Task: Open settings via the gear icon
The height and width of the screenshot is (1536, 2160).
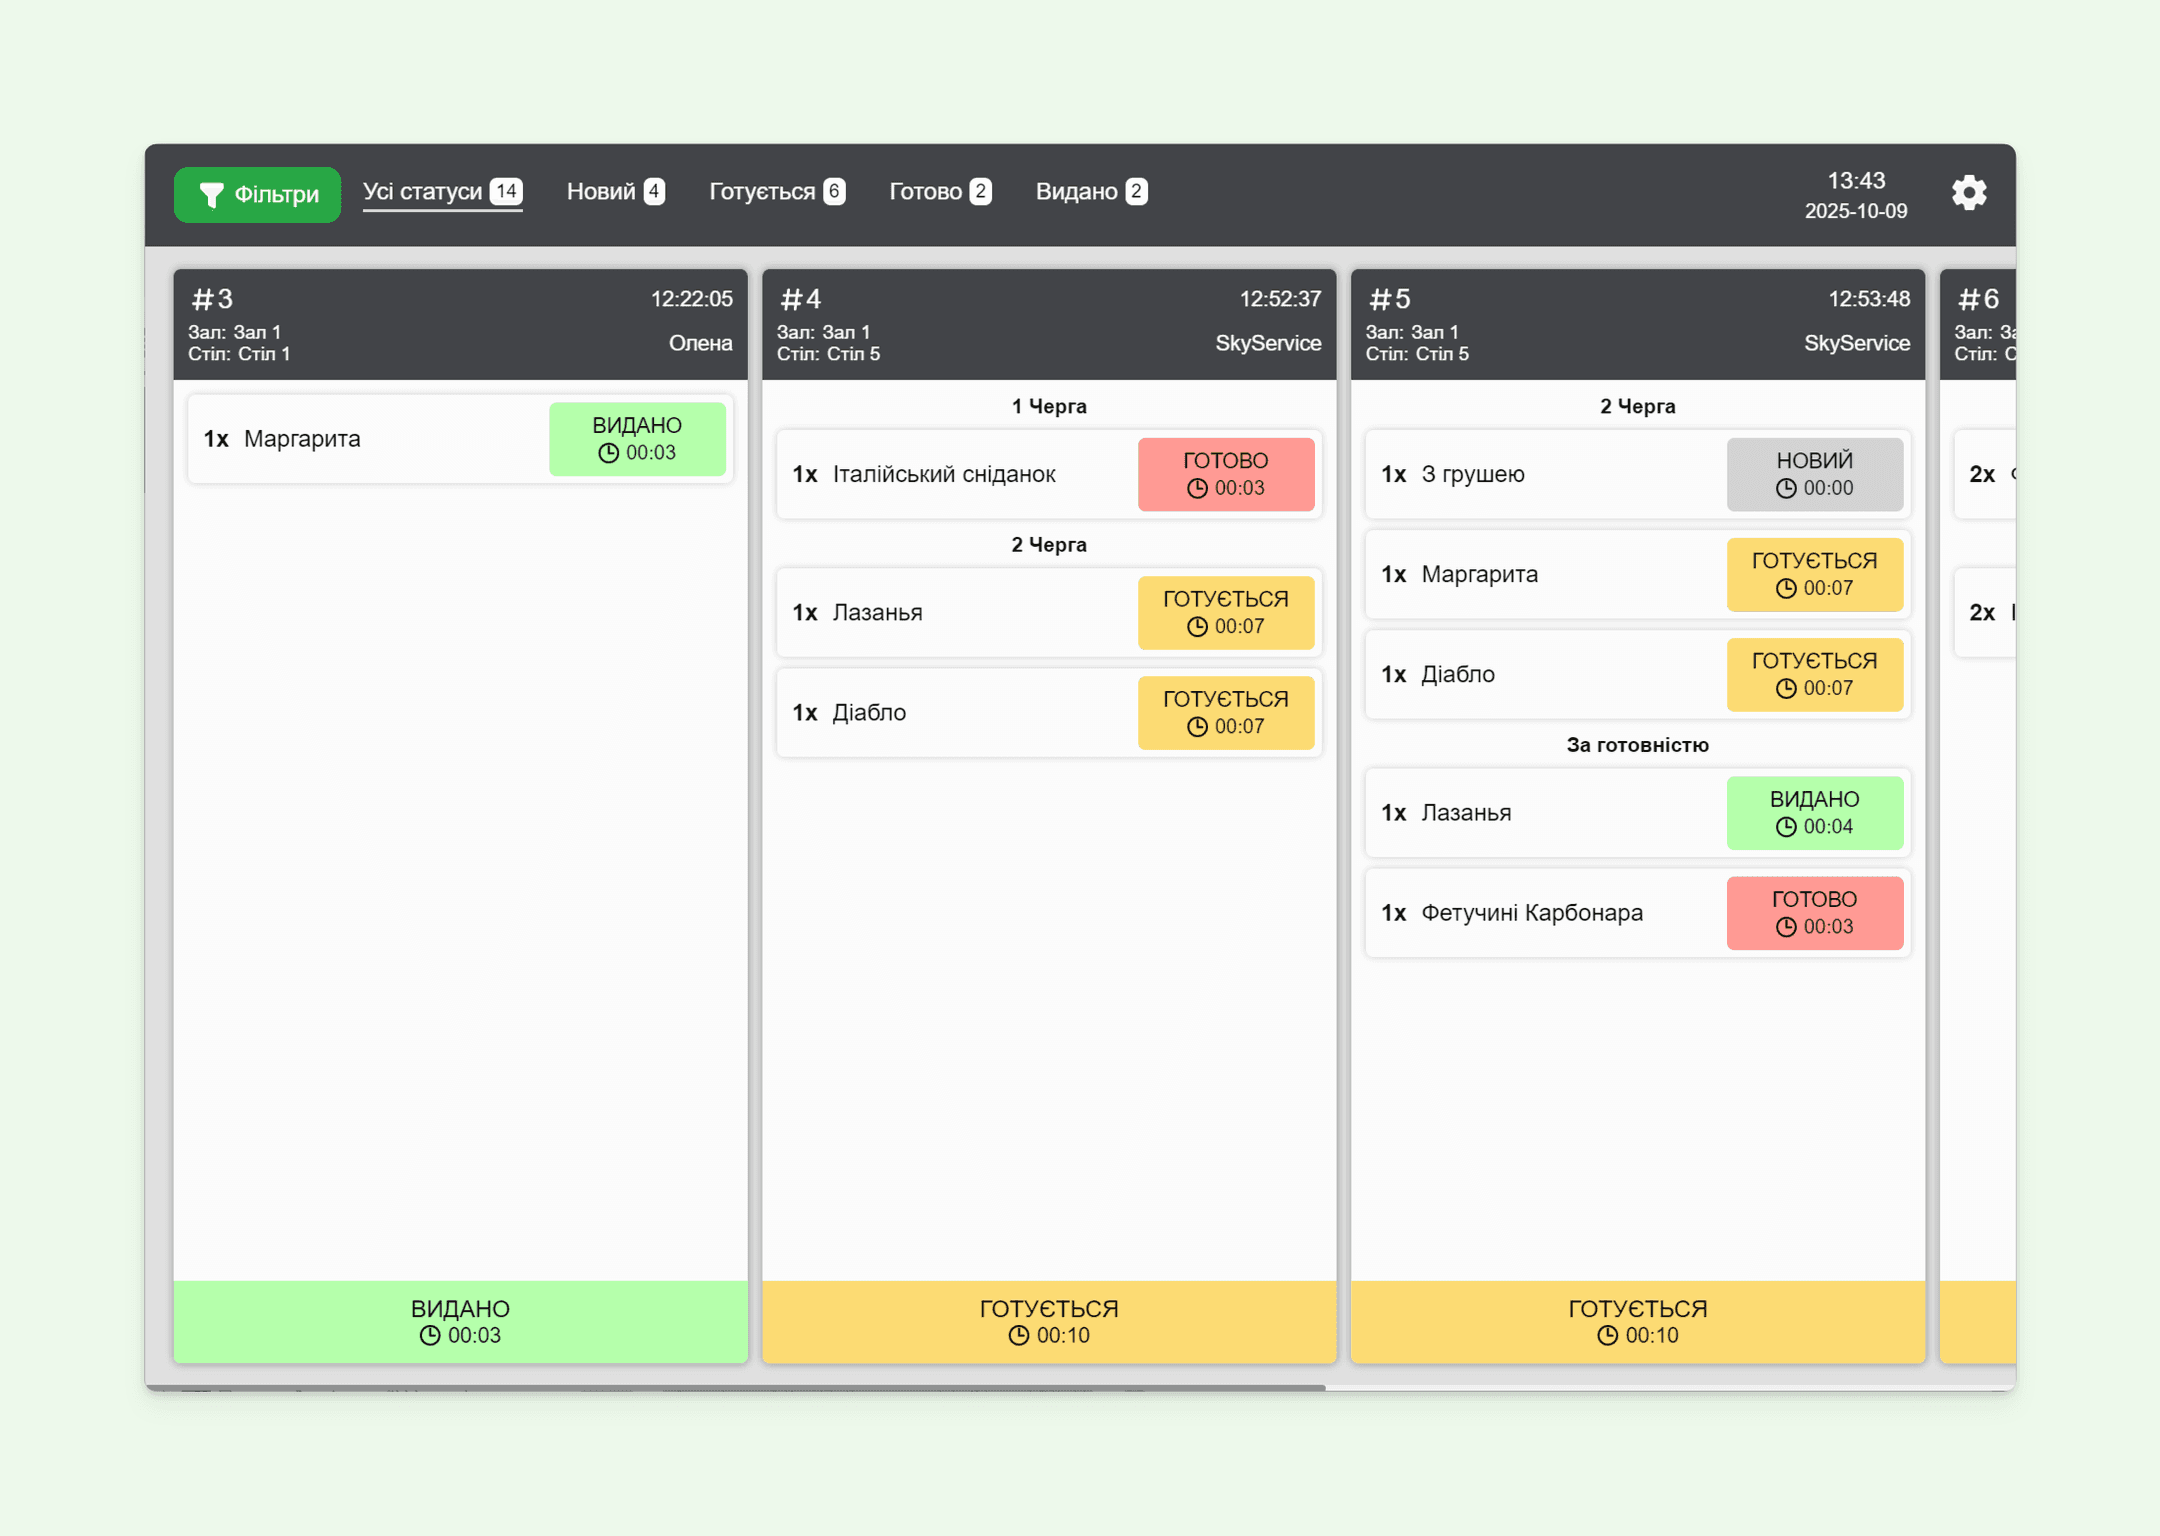Action: pyautogui.click(x=1968, y=192)
